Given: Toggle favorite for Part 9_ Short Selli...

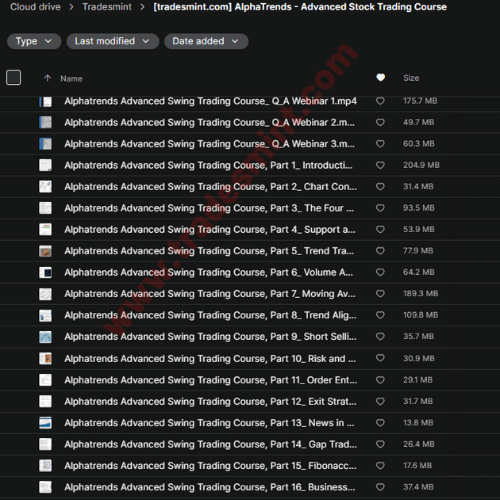Looking at the screenshot, I should (380, 336).
